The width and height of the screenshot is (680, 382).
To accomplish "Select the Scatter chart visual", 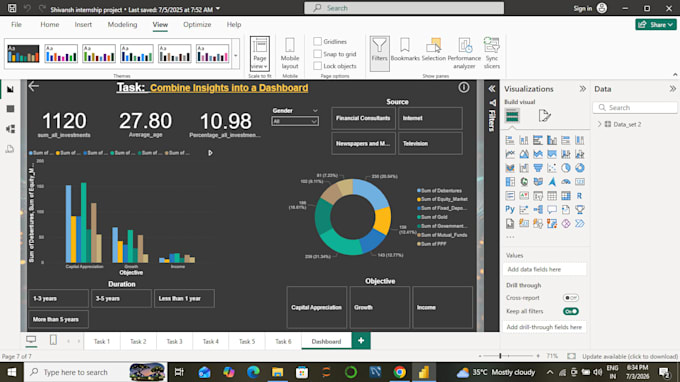I will (552, 168).
